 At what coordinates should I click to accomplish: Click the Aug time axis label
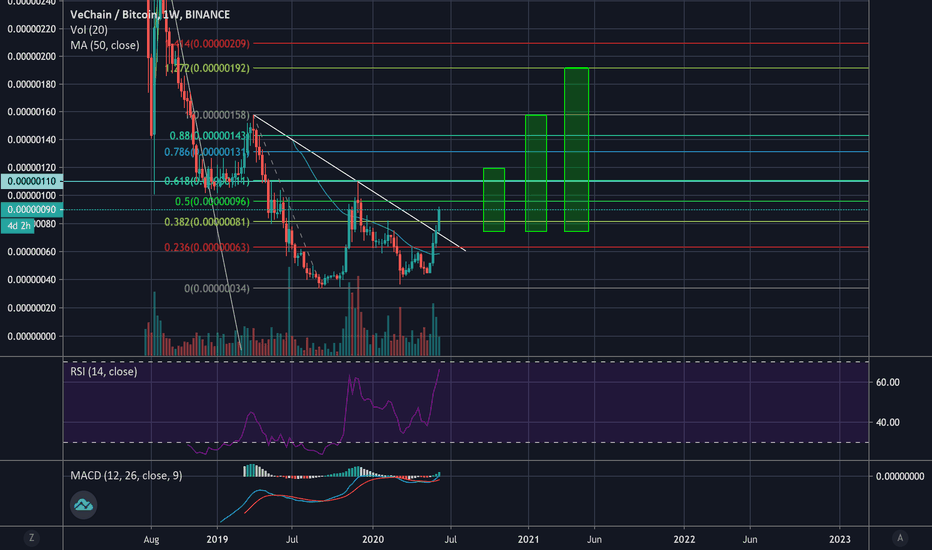pyautogui.click(x=152, y=540)
